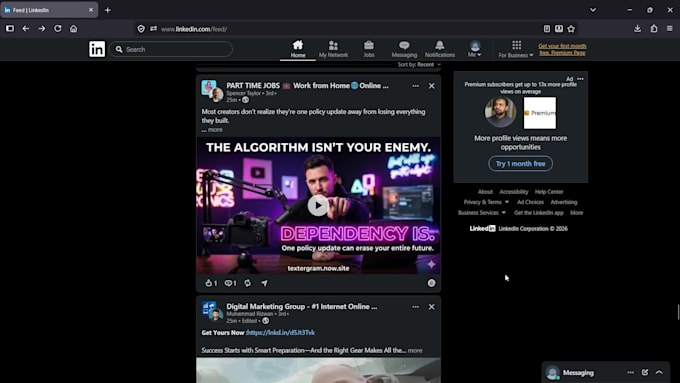Click the Premium free month link

tap(562, 49)
